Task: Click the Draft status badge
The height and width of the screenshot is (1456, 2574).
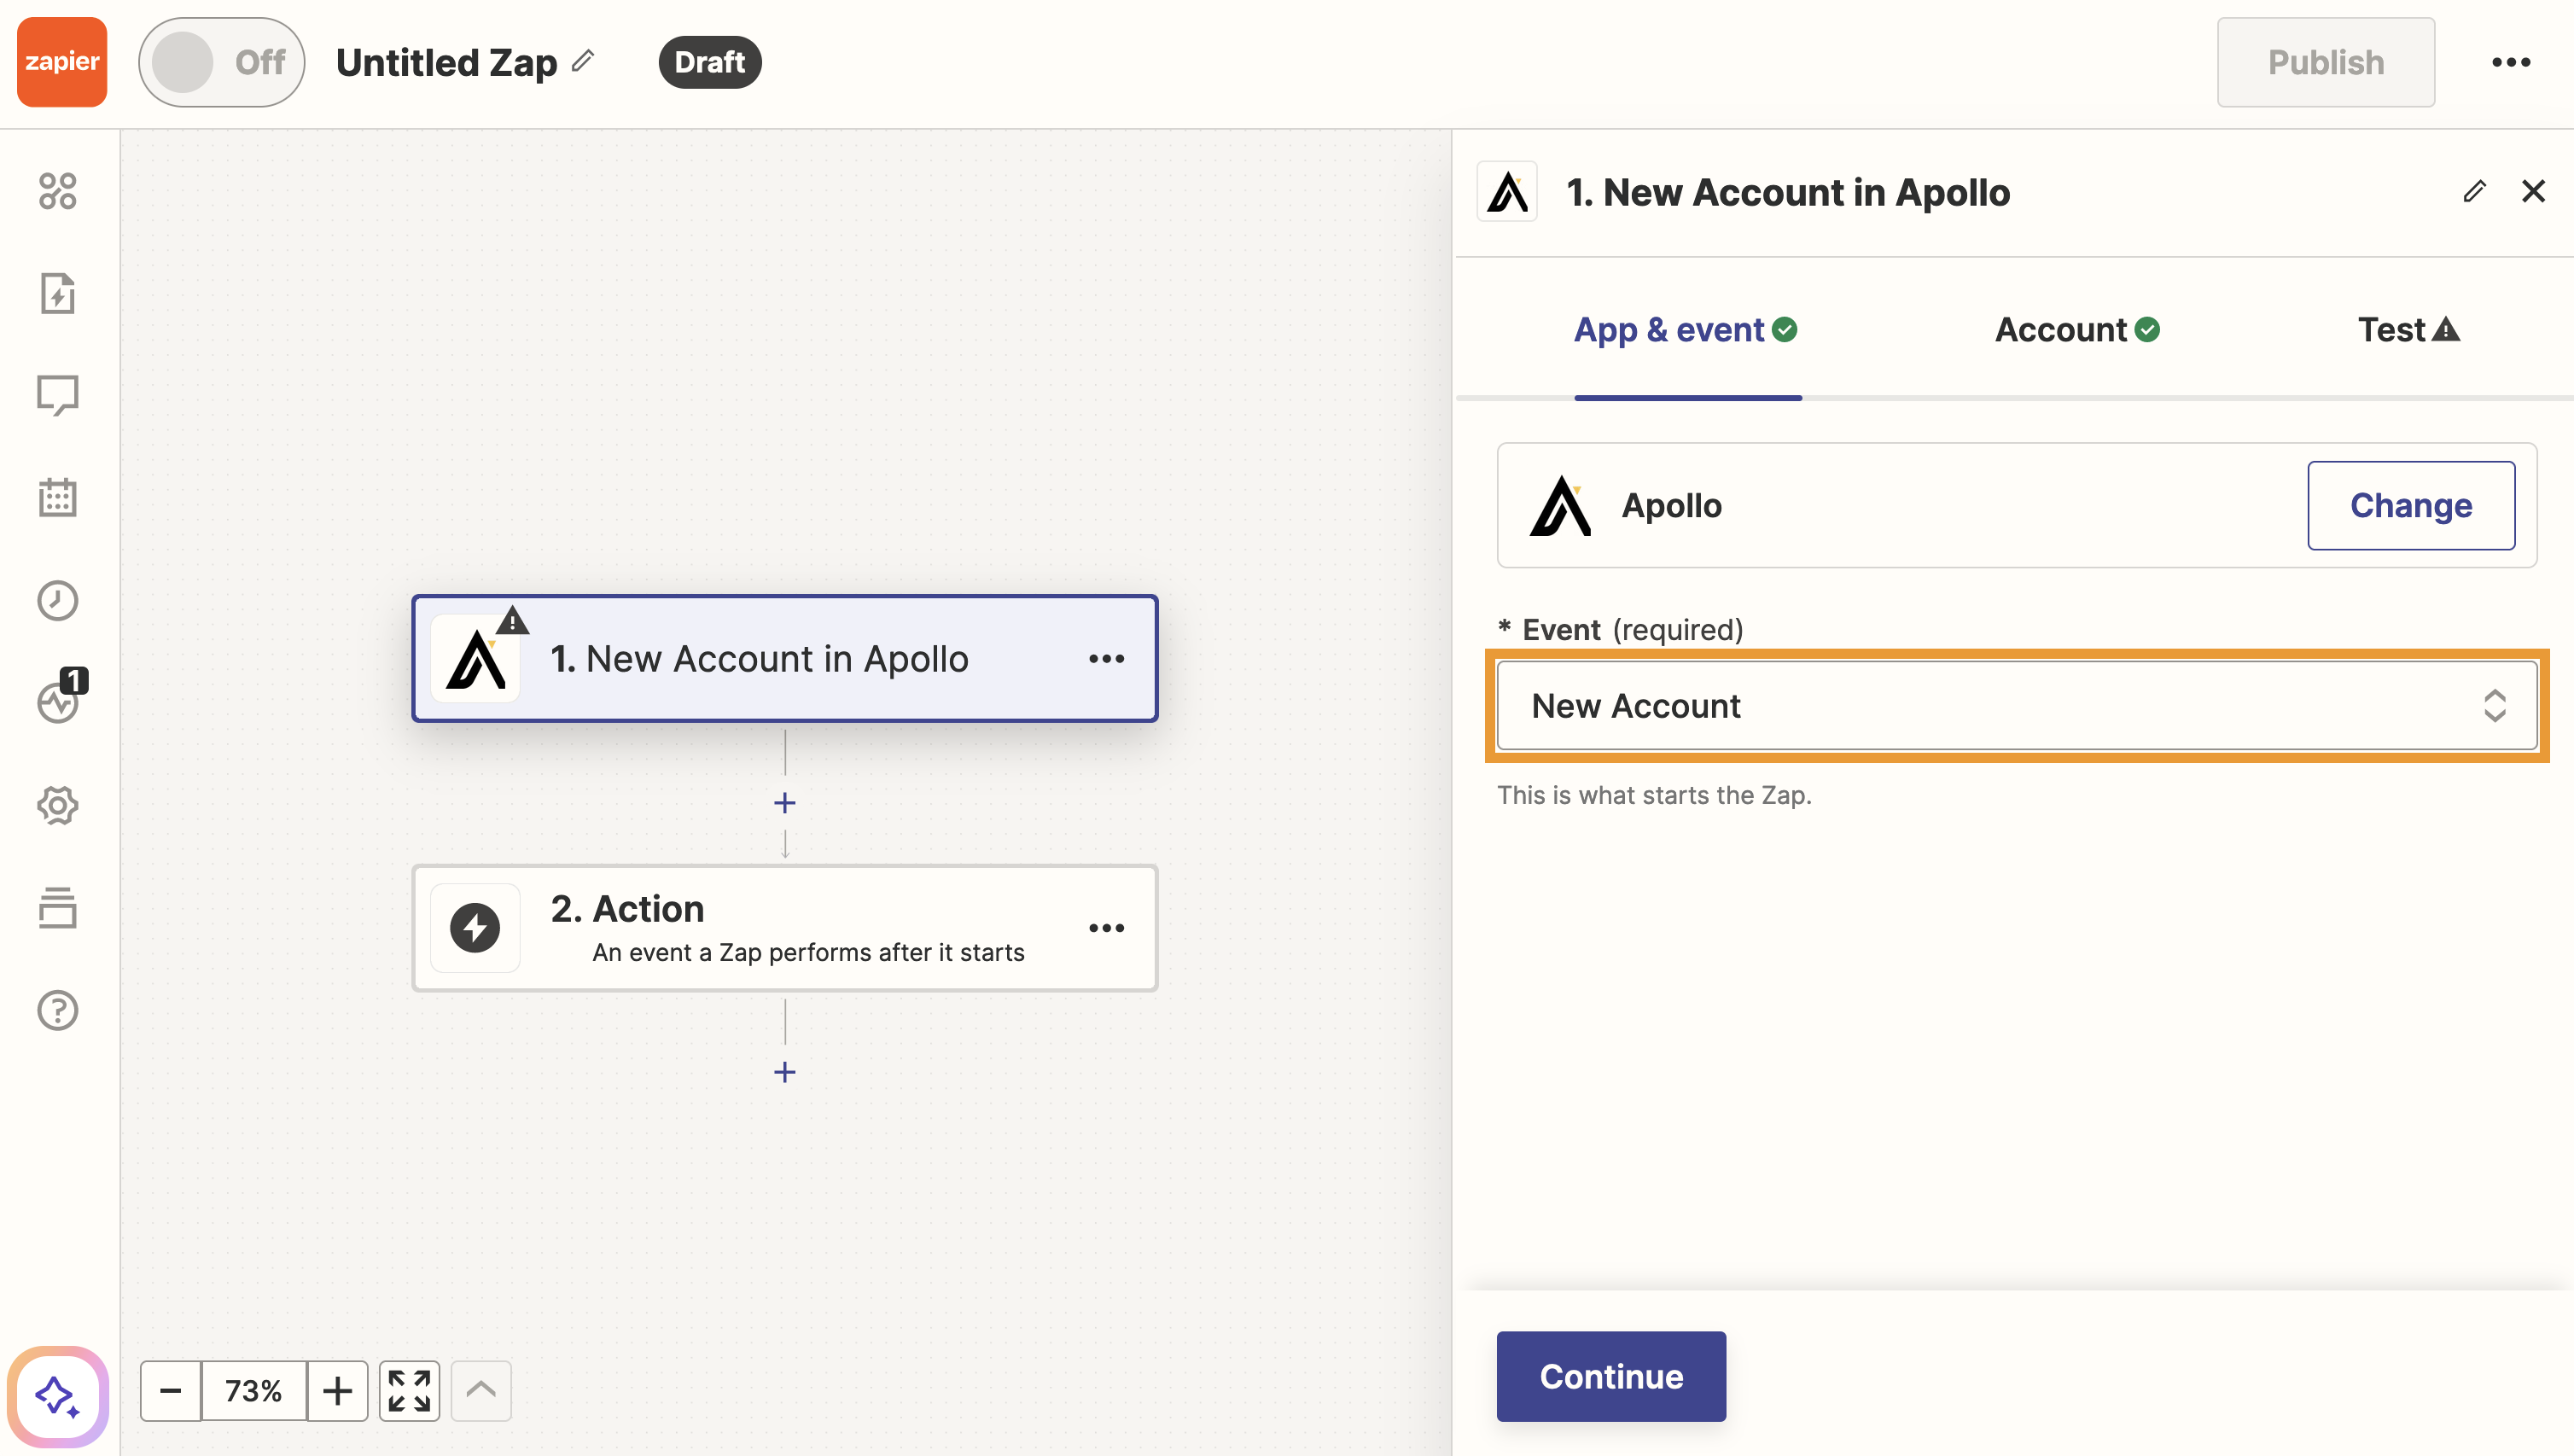Action: (709, 62)
